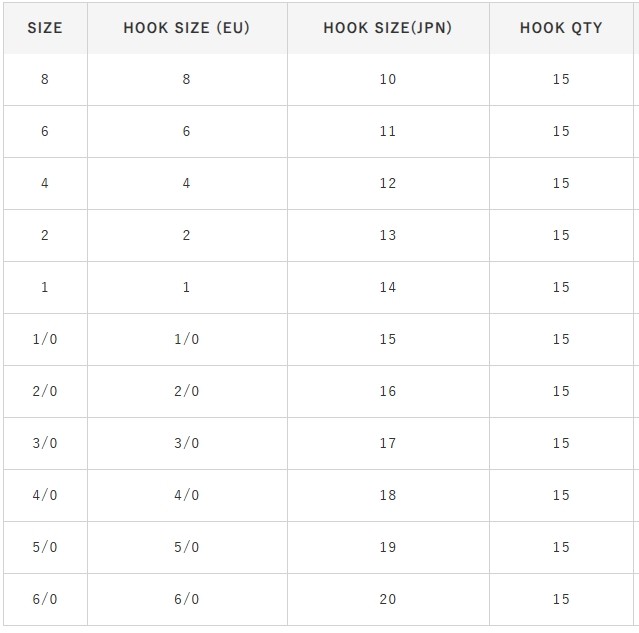The width and height of the screenshot is (639, 633).
Task: Click the HOOK SIZE(JPN) column header
Action: pos(388,28)
